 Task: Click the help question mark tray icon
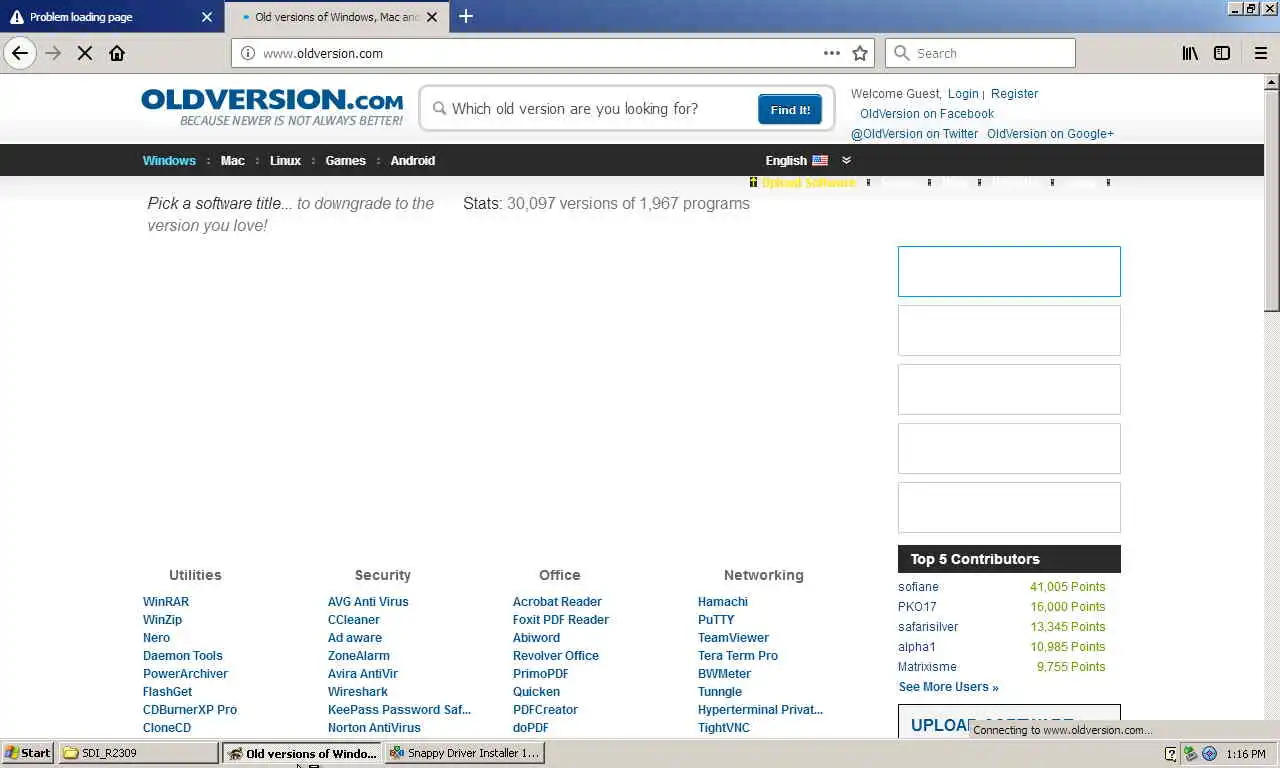(x=1171, y=753)
